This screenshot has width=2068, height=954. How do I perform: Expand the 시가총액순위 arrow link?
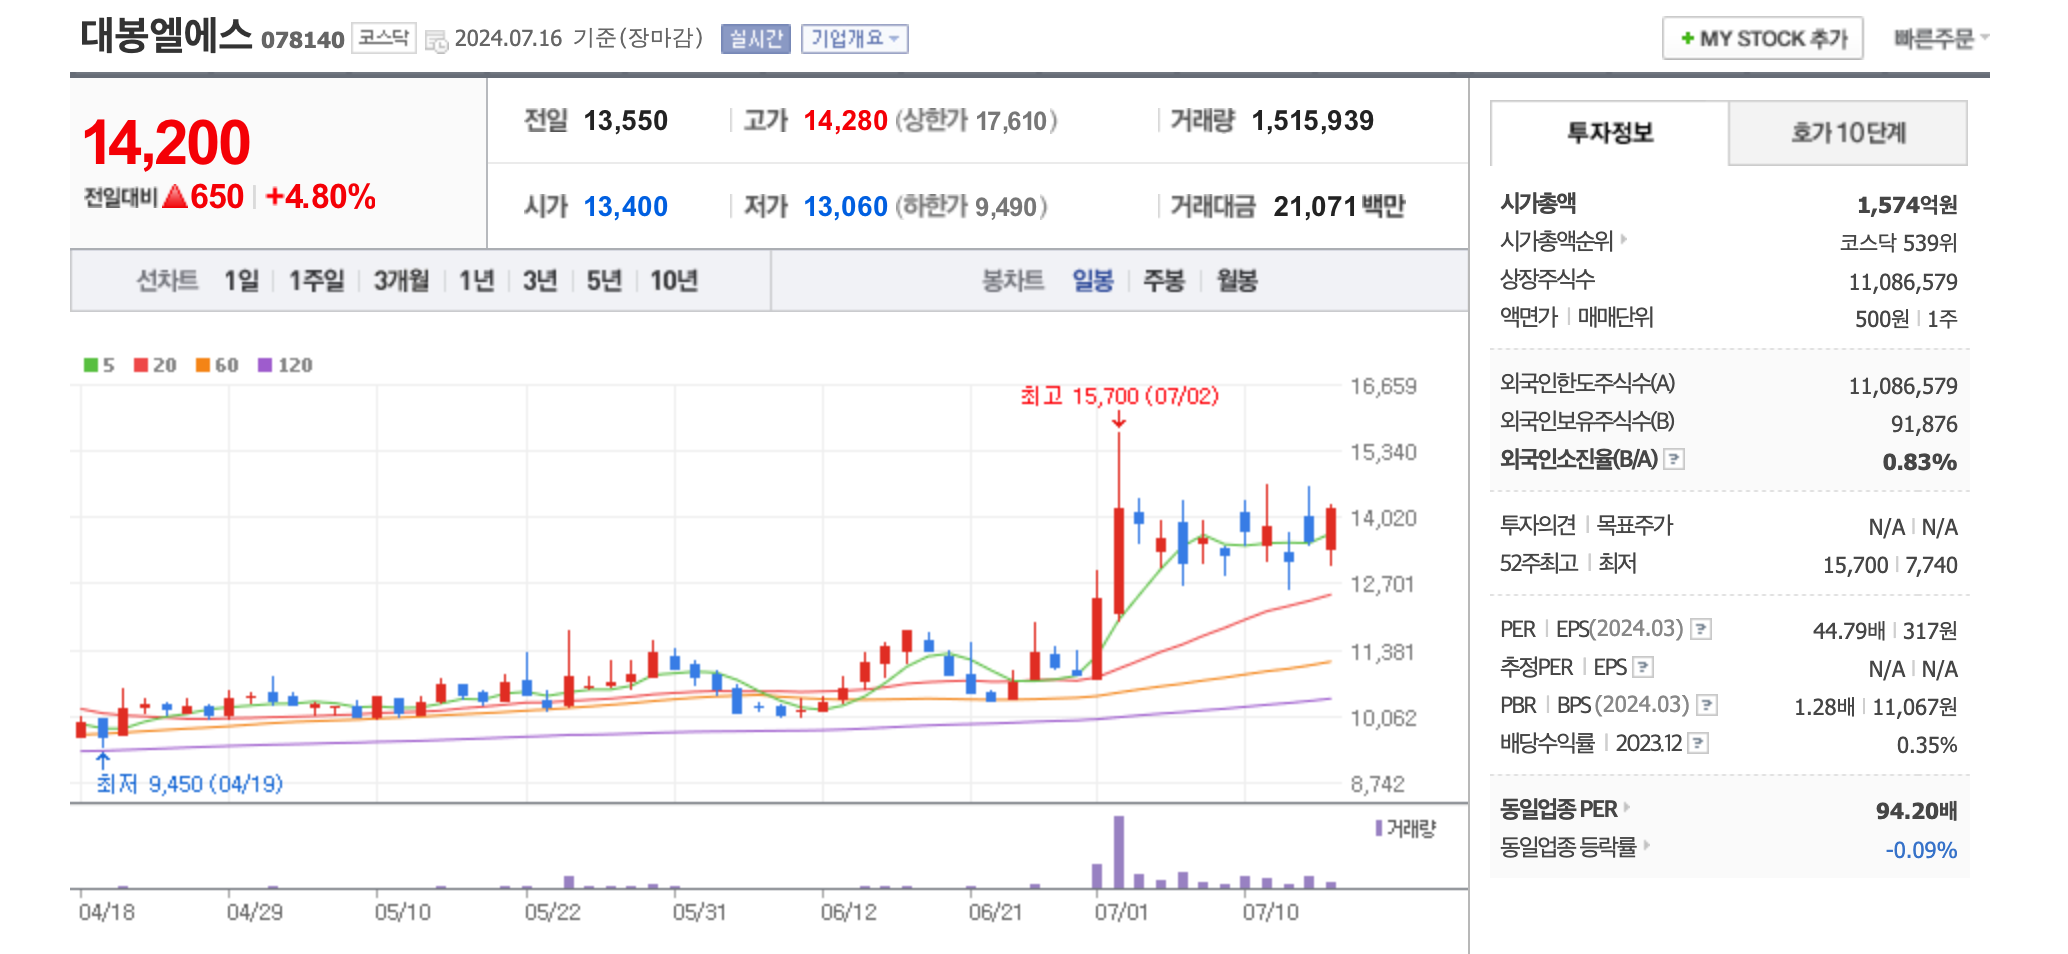tap(1624, 240)
